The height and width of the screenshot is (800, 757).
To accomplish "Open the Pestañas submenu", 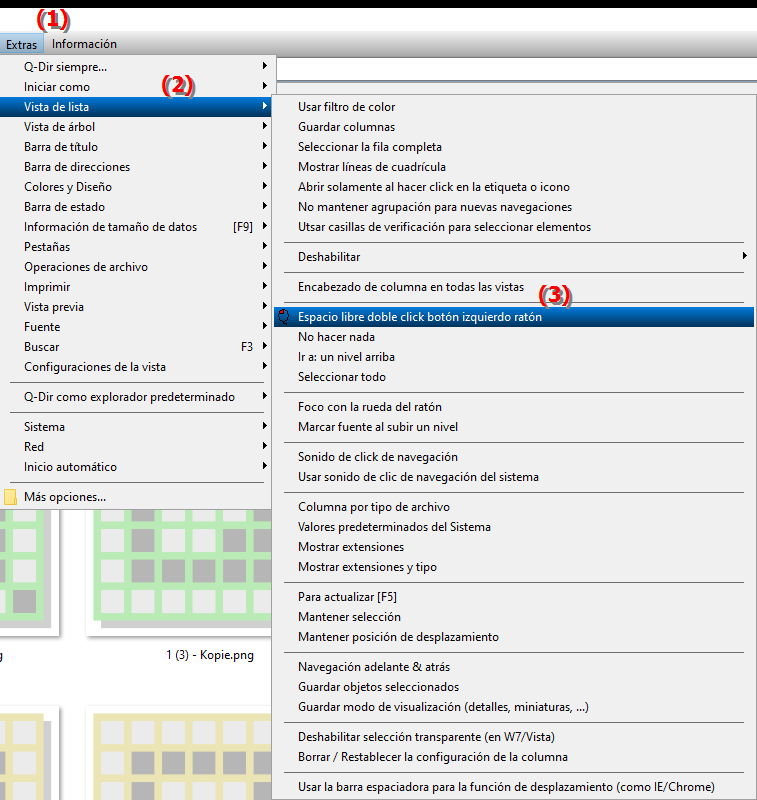I will tap(47, 247).
